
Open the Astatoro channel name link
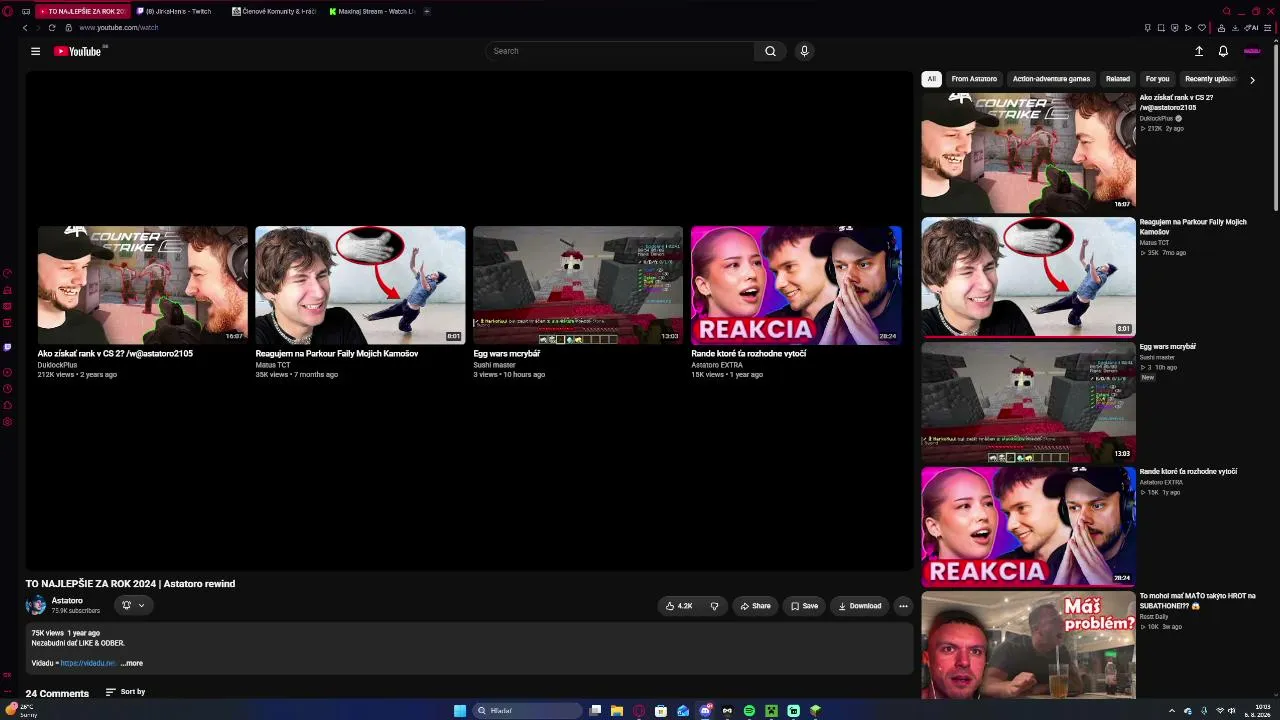point(67,601)
